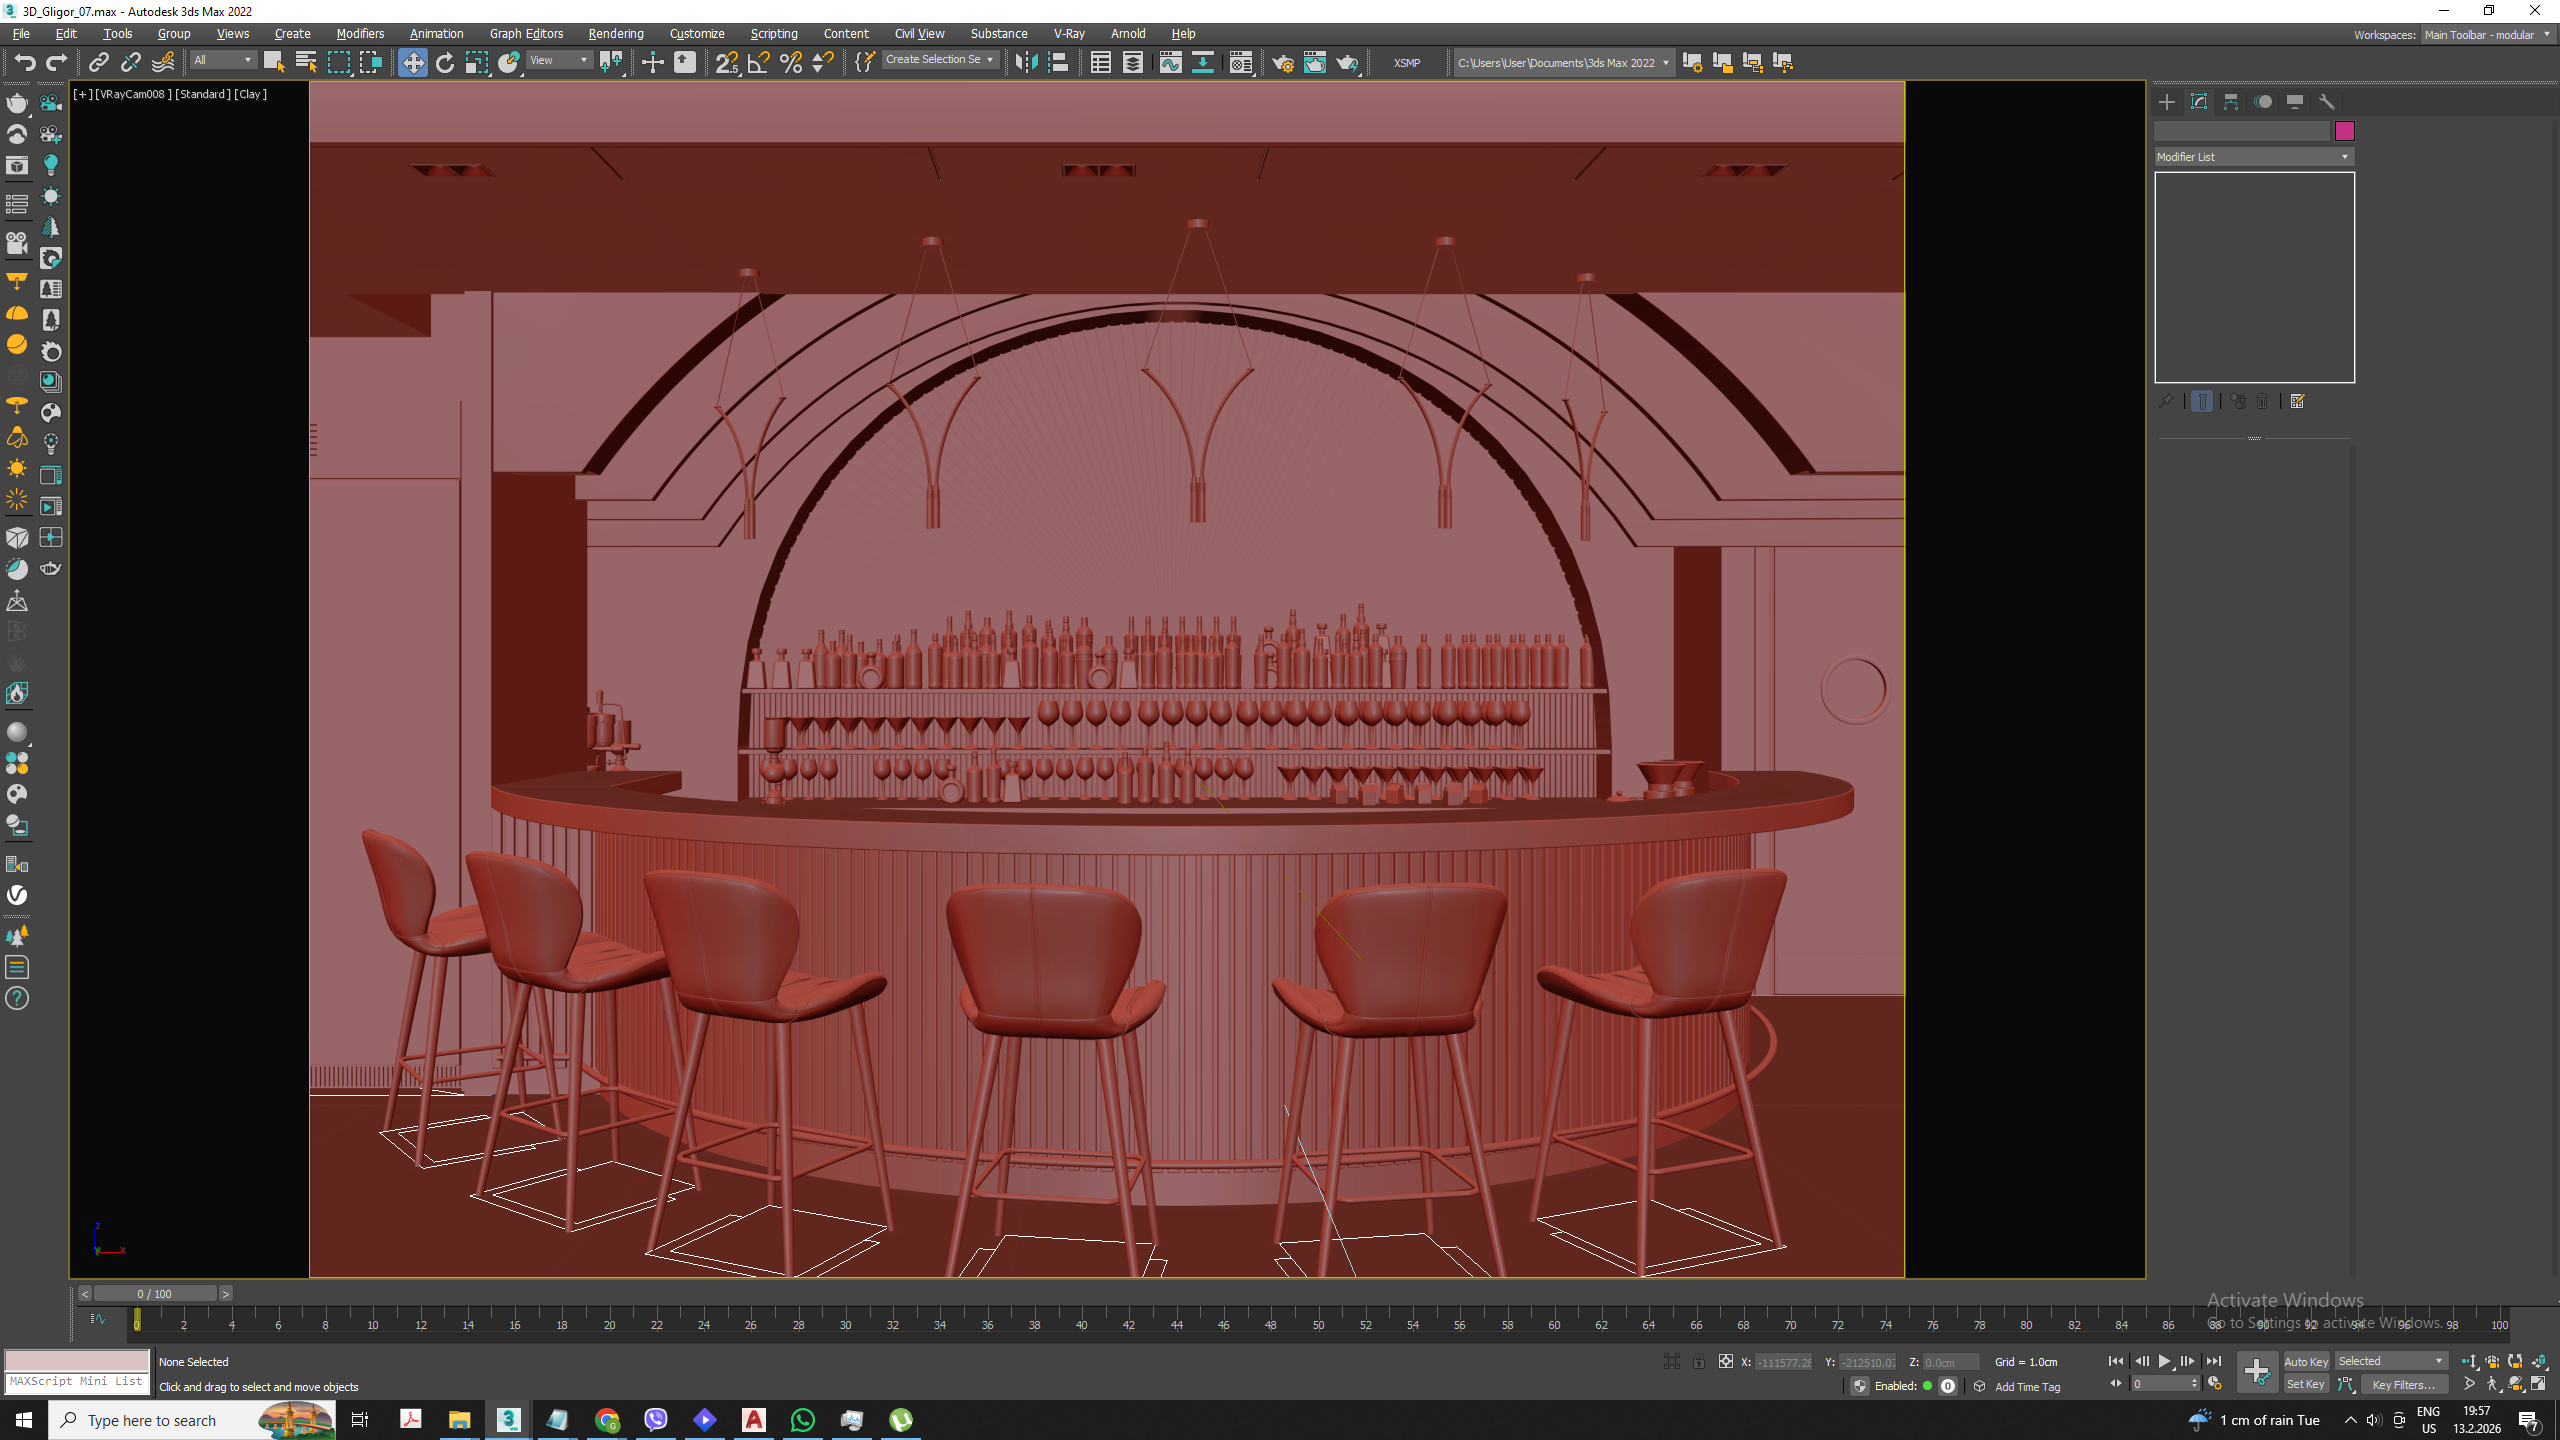Click the Undo arrow icon
This screenshot has height=1440, width=2560.
click(x=25, y=63)
